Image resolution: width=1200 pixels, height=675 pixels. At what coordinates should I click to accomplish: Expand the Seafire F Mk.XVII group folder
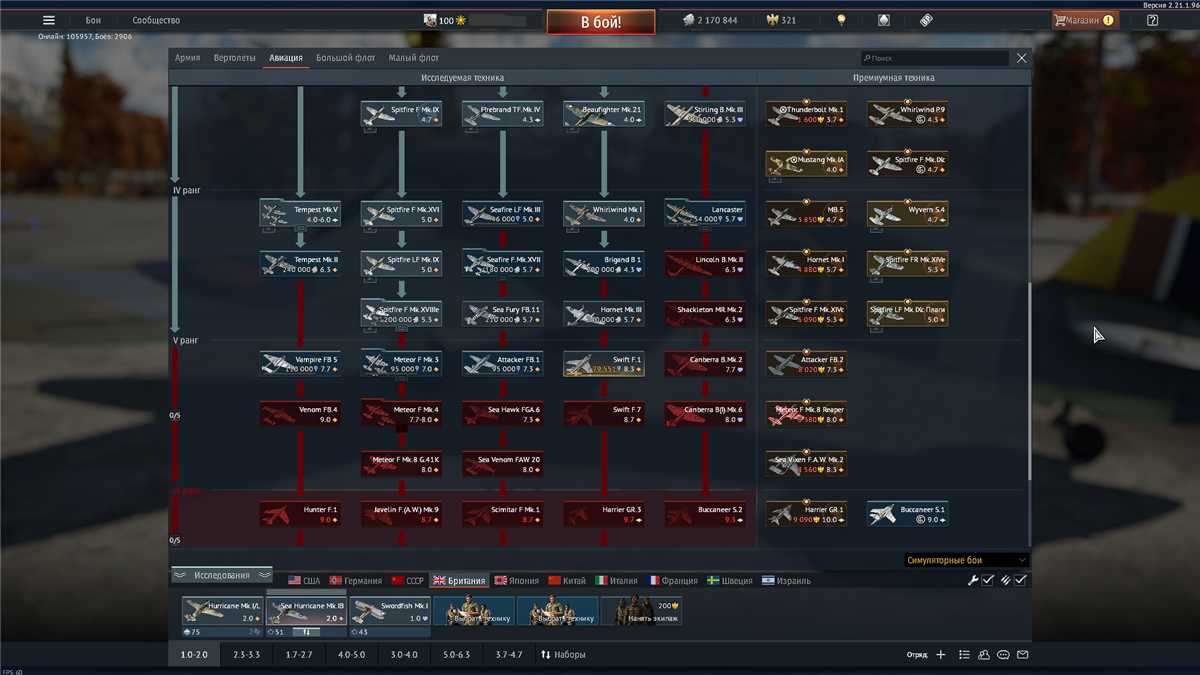click(503, 264)
